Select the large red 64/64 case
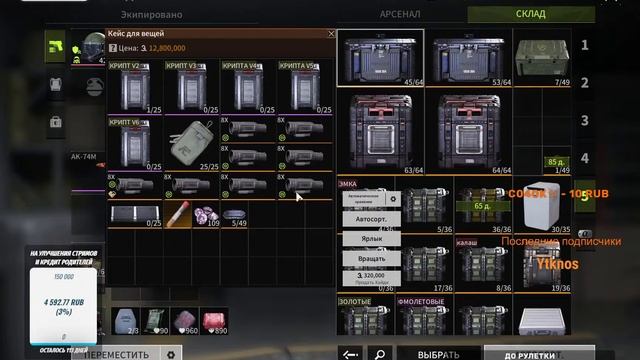This screenshot has width=640, height=360. pos(469,131)
